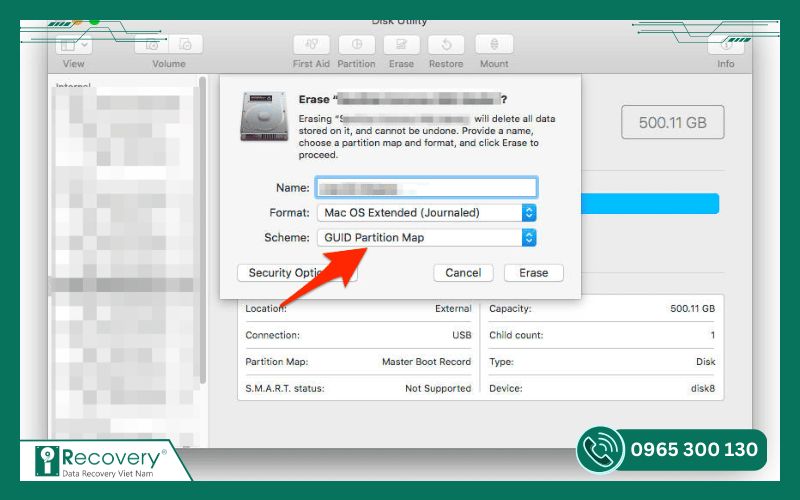
Task: Click the Erase button in the dialog
Action: pyautogui.click(x=534, y=273)
